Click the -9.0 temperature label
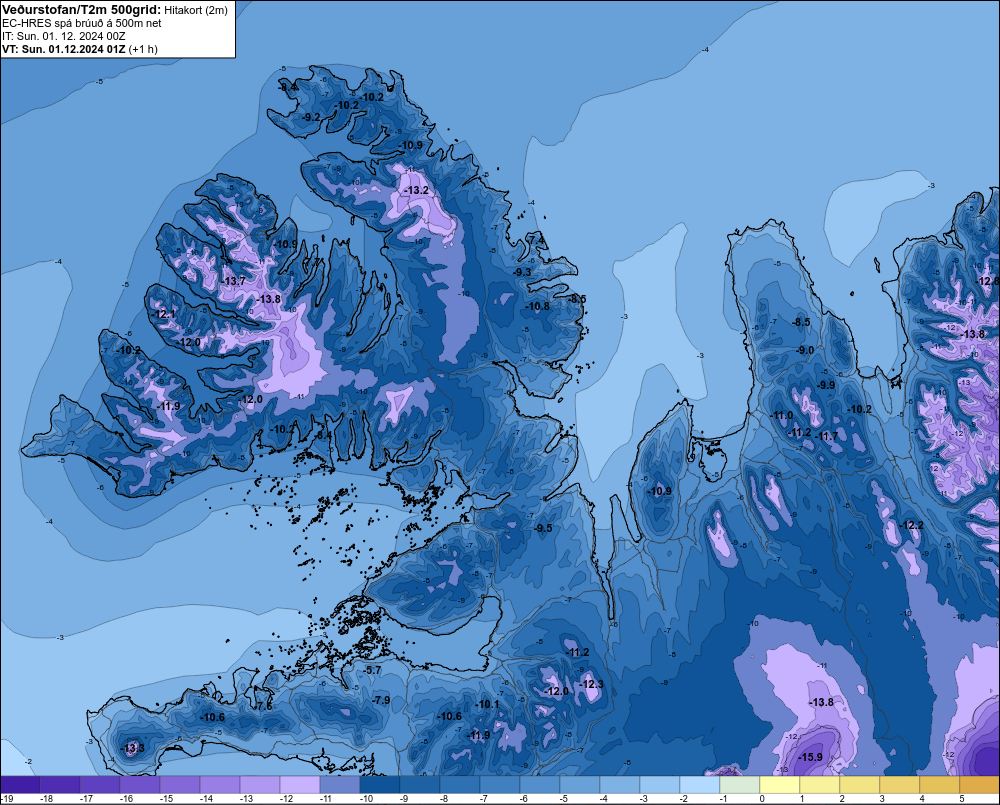Viewport: 1000px width, 805px height. pos(805,350)
